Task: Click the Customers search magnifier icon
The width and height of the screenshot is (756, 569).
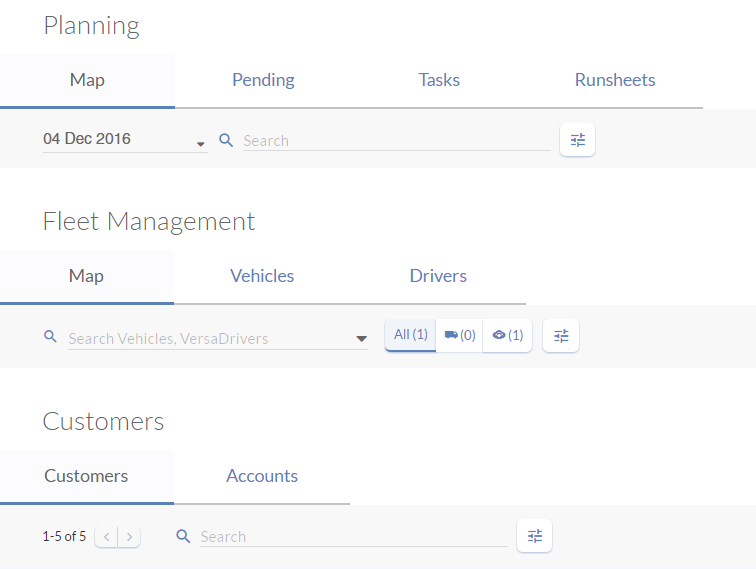Action: click(x=183, y=536)
